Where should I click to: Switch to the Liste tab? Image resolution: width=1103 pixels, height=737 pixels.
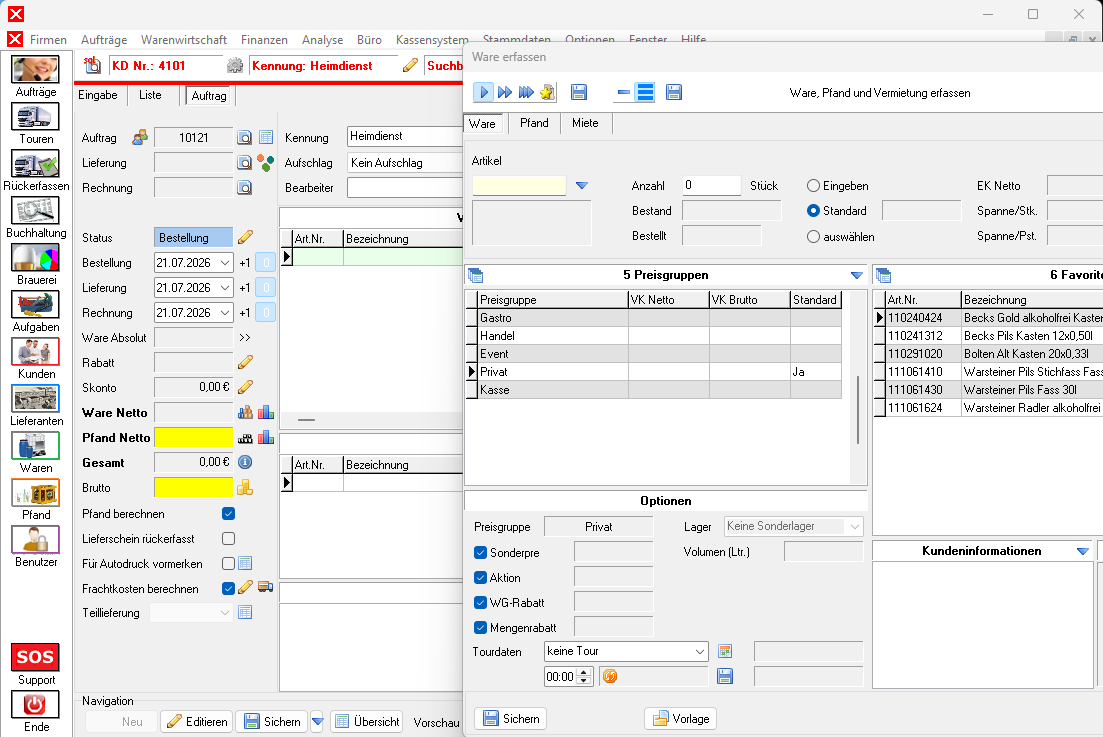(150, 95)
